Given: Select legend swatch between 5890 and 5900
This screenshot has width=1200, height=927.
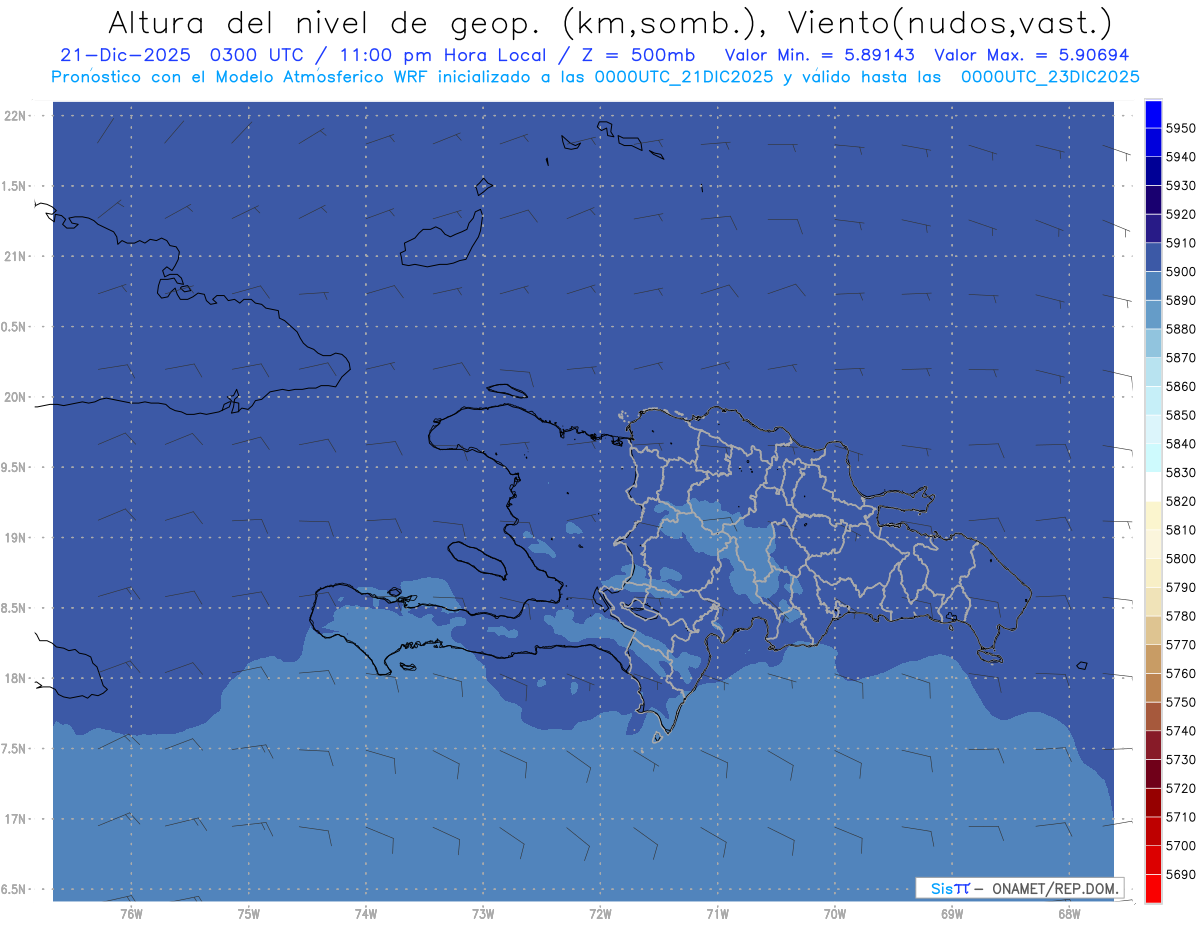Looking at the screenshot, I should (x=1153, y=286).
